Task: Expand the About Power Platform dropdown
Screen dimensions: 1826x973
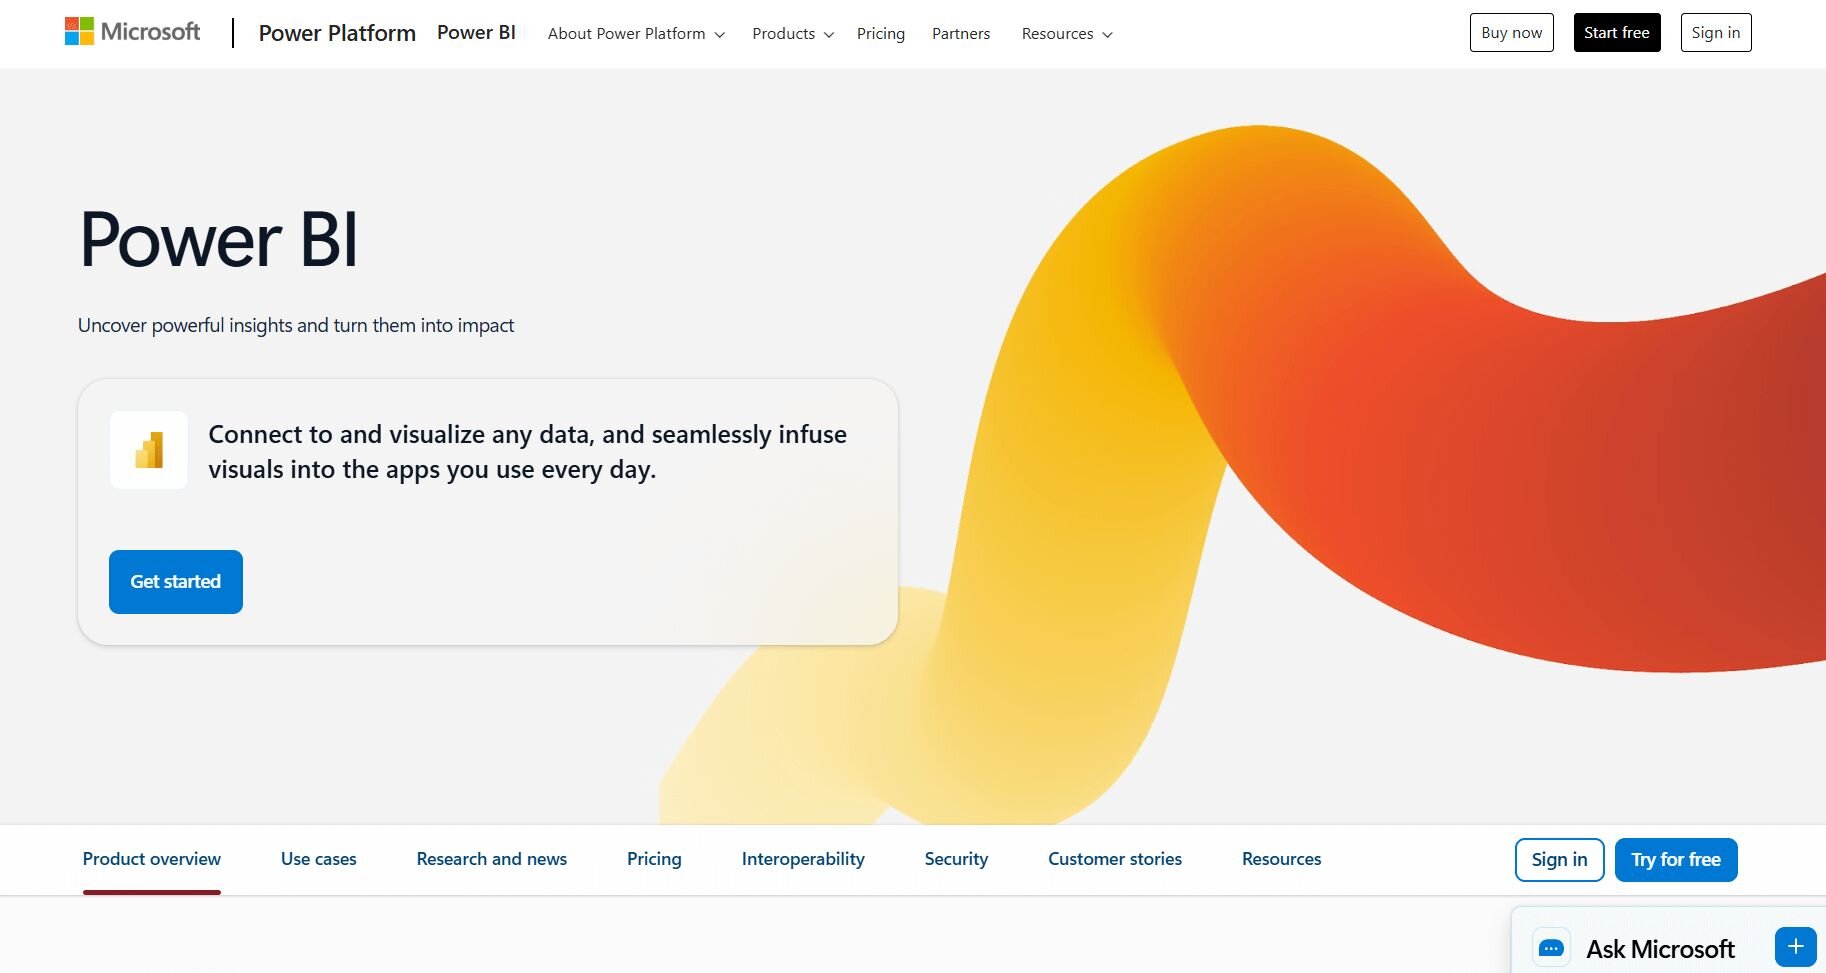Action: [636, 34]
